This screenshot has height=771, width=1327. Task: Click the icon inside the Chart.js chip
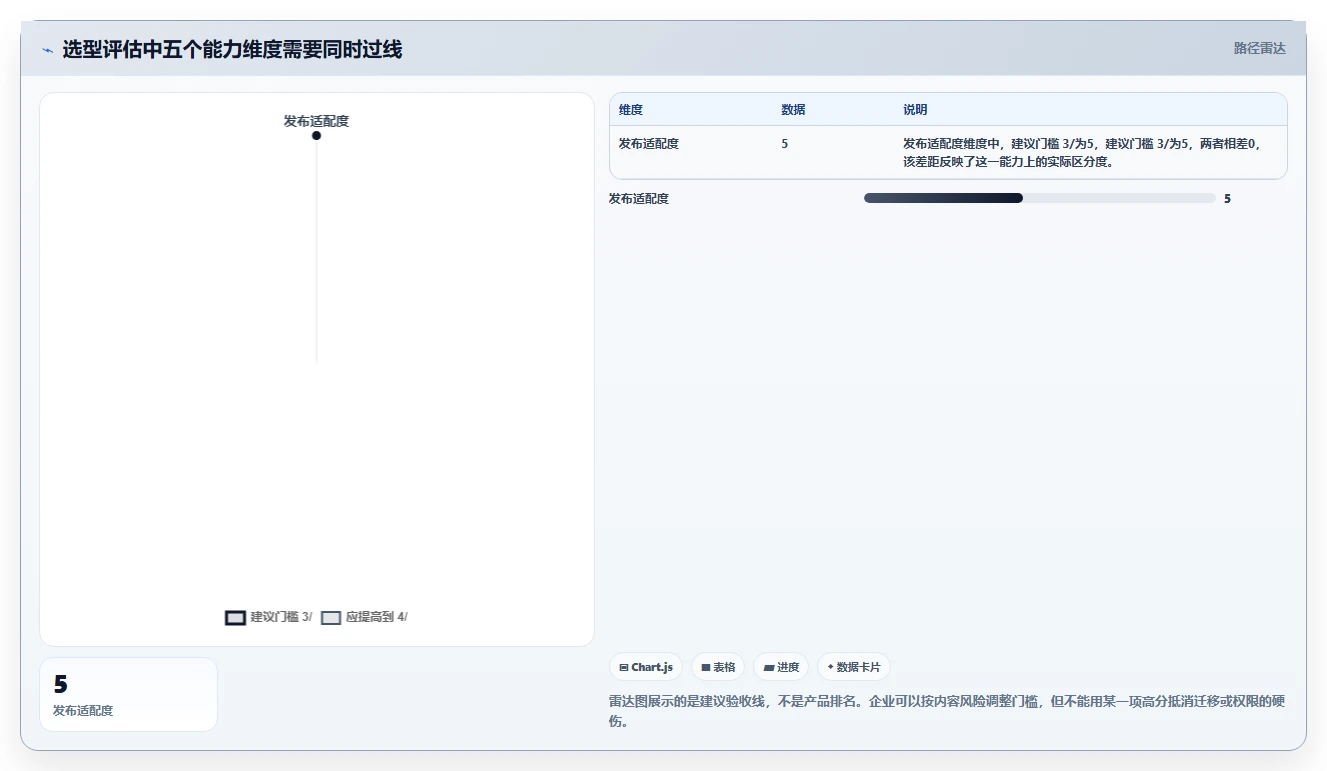[x=624, y=667]
